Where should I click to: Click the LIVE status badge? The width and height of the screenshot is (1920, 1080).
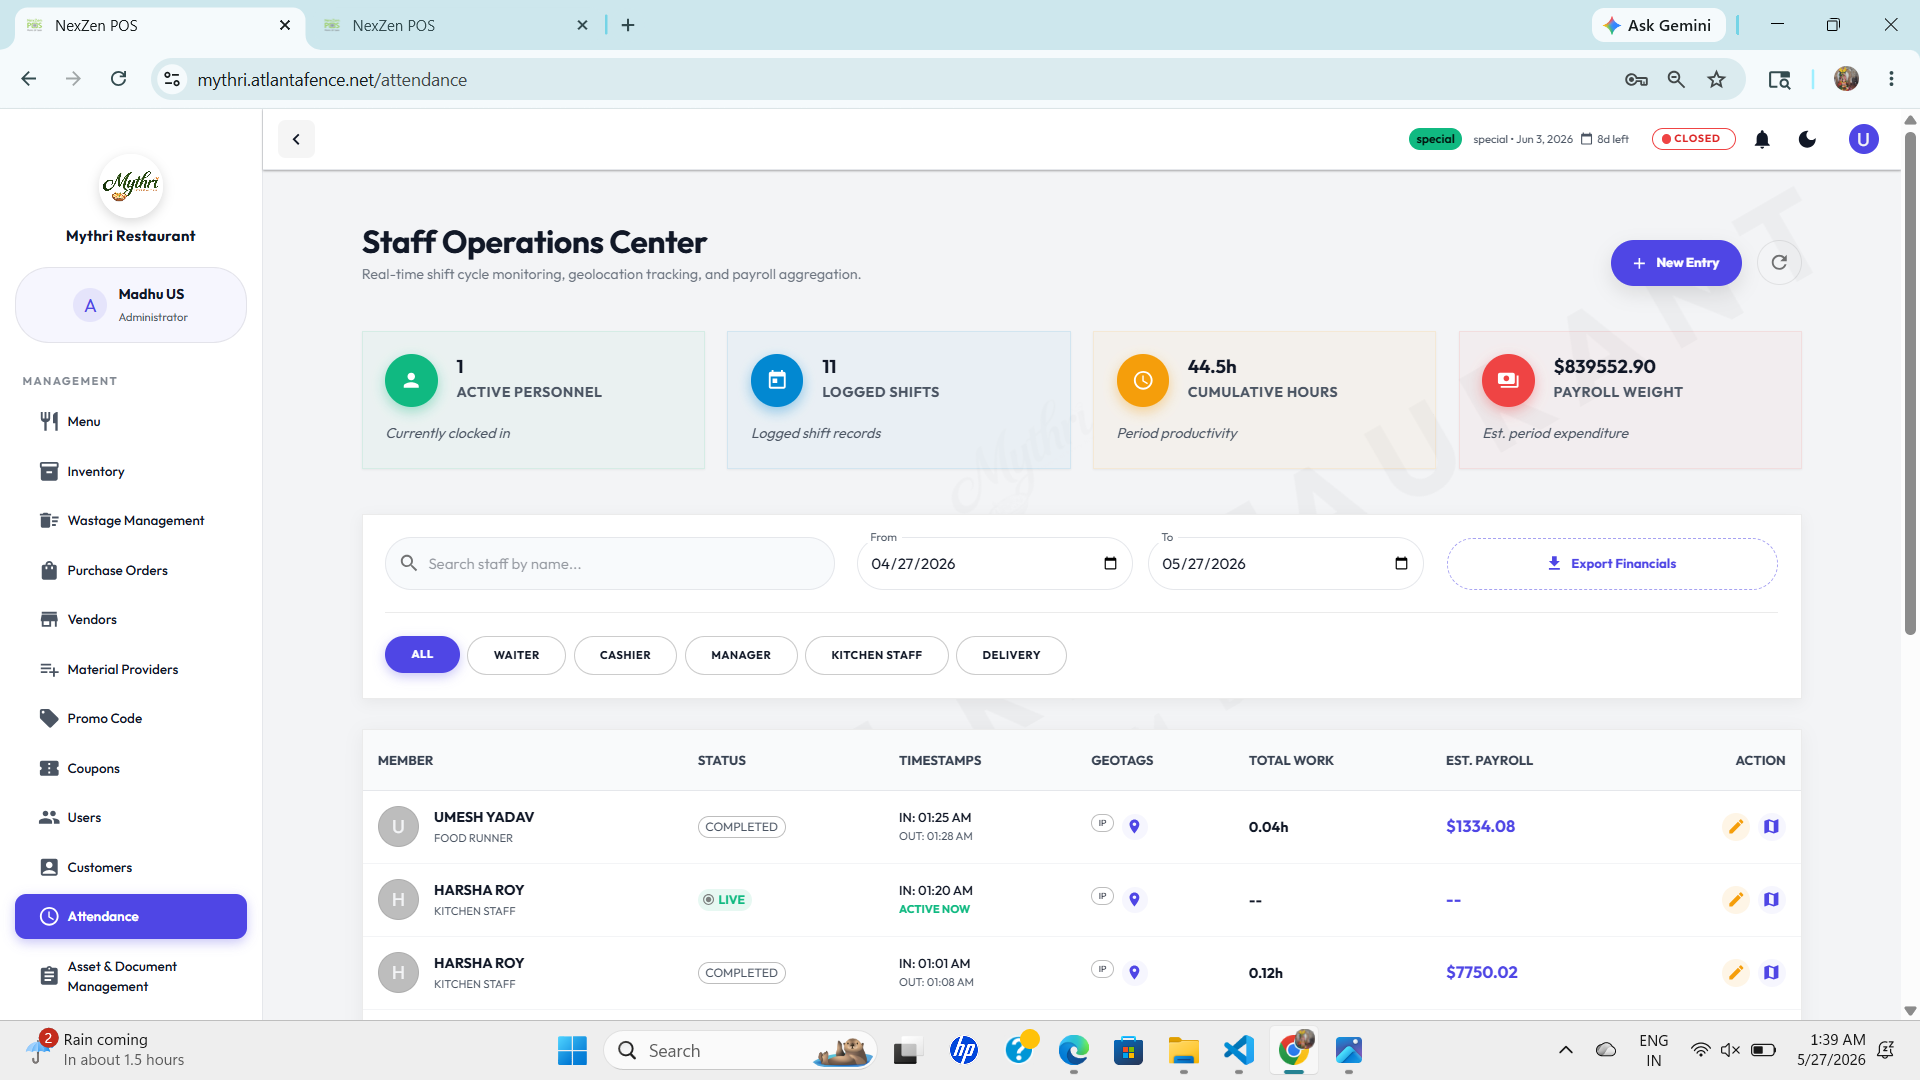pyautogui.click(x=724, y=899)
